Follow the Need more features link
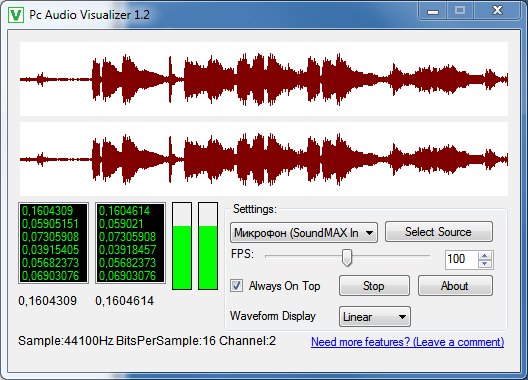 407,342
